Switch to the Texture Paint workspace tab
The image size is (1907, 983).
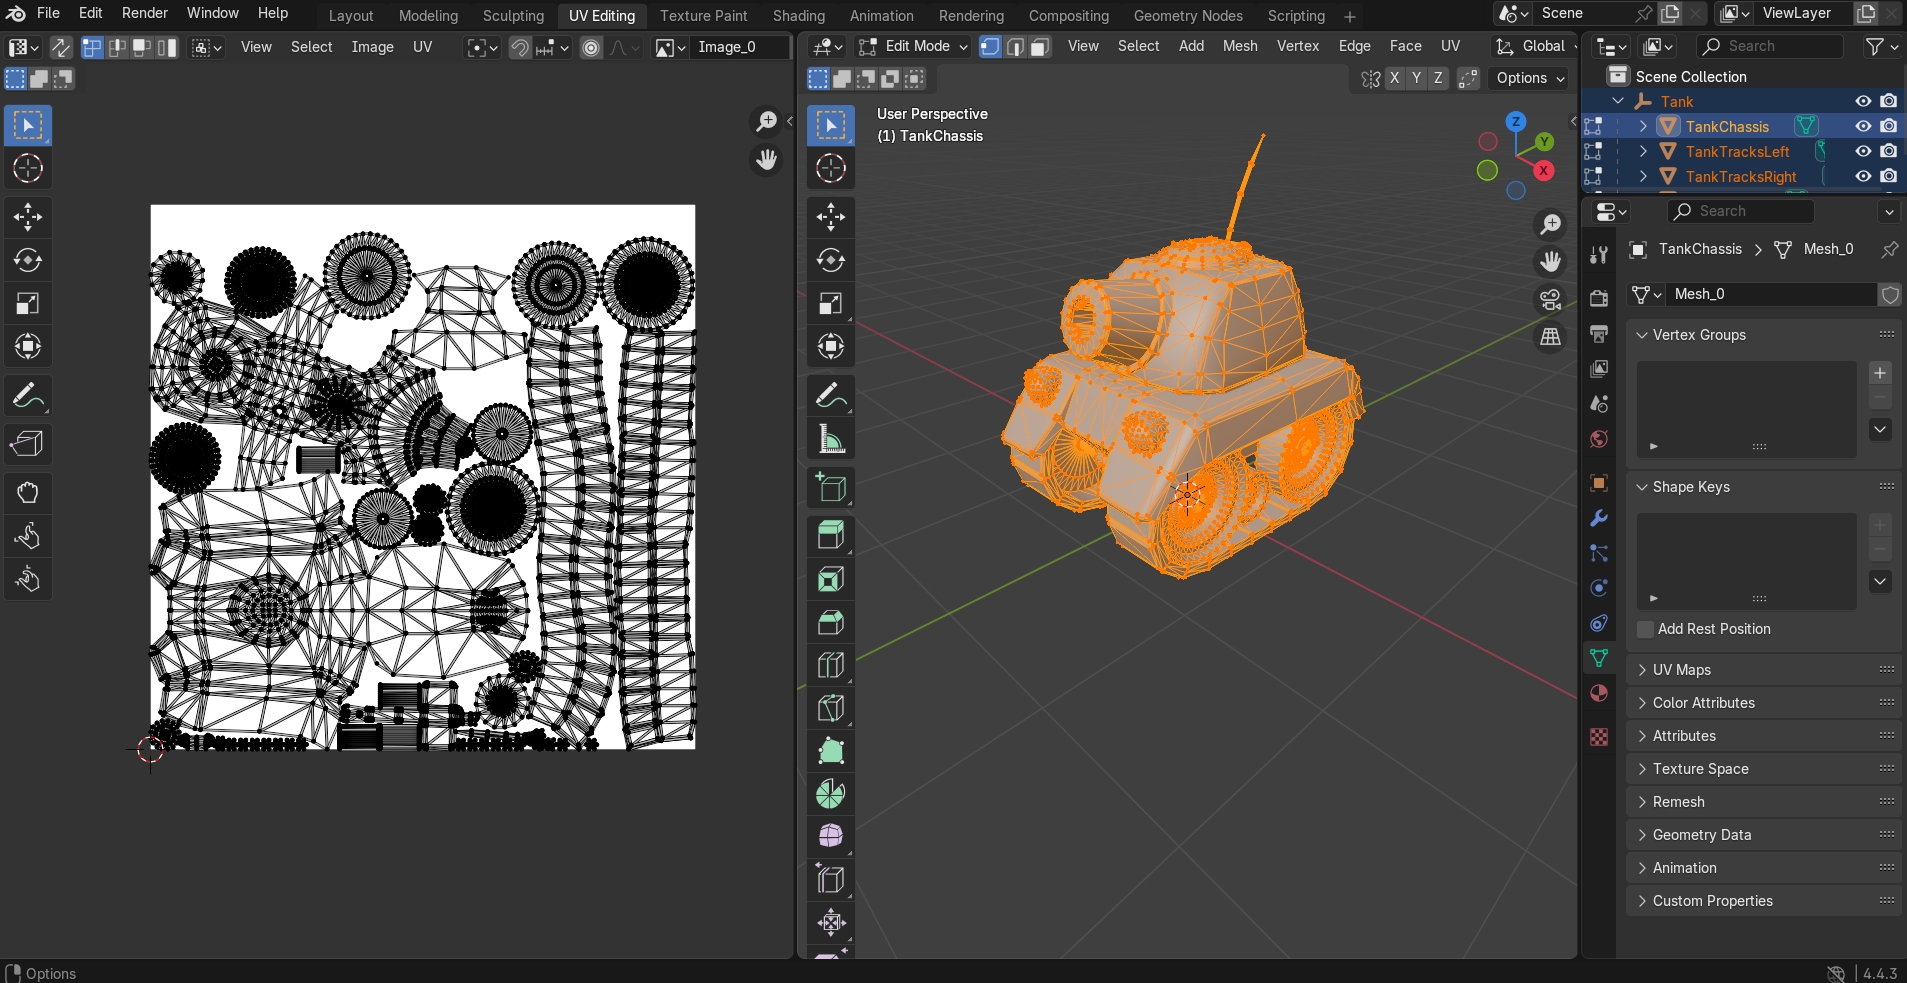[703, 16]
